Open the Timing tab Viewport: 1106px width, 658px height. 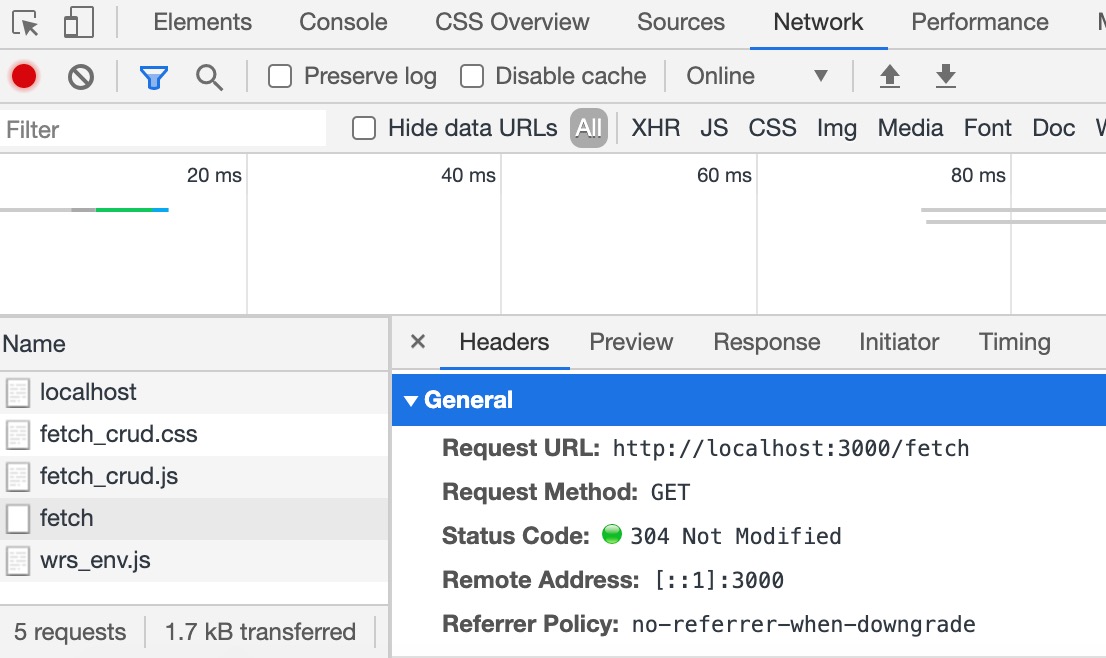pyautogui.click(x=1014, y=342)
